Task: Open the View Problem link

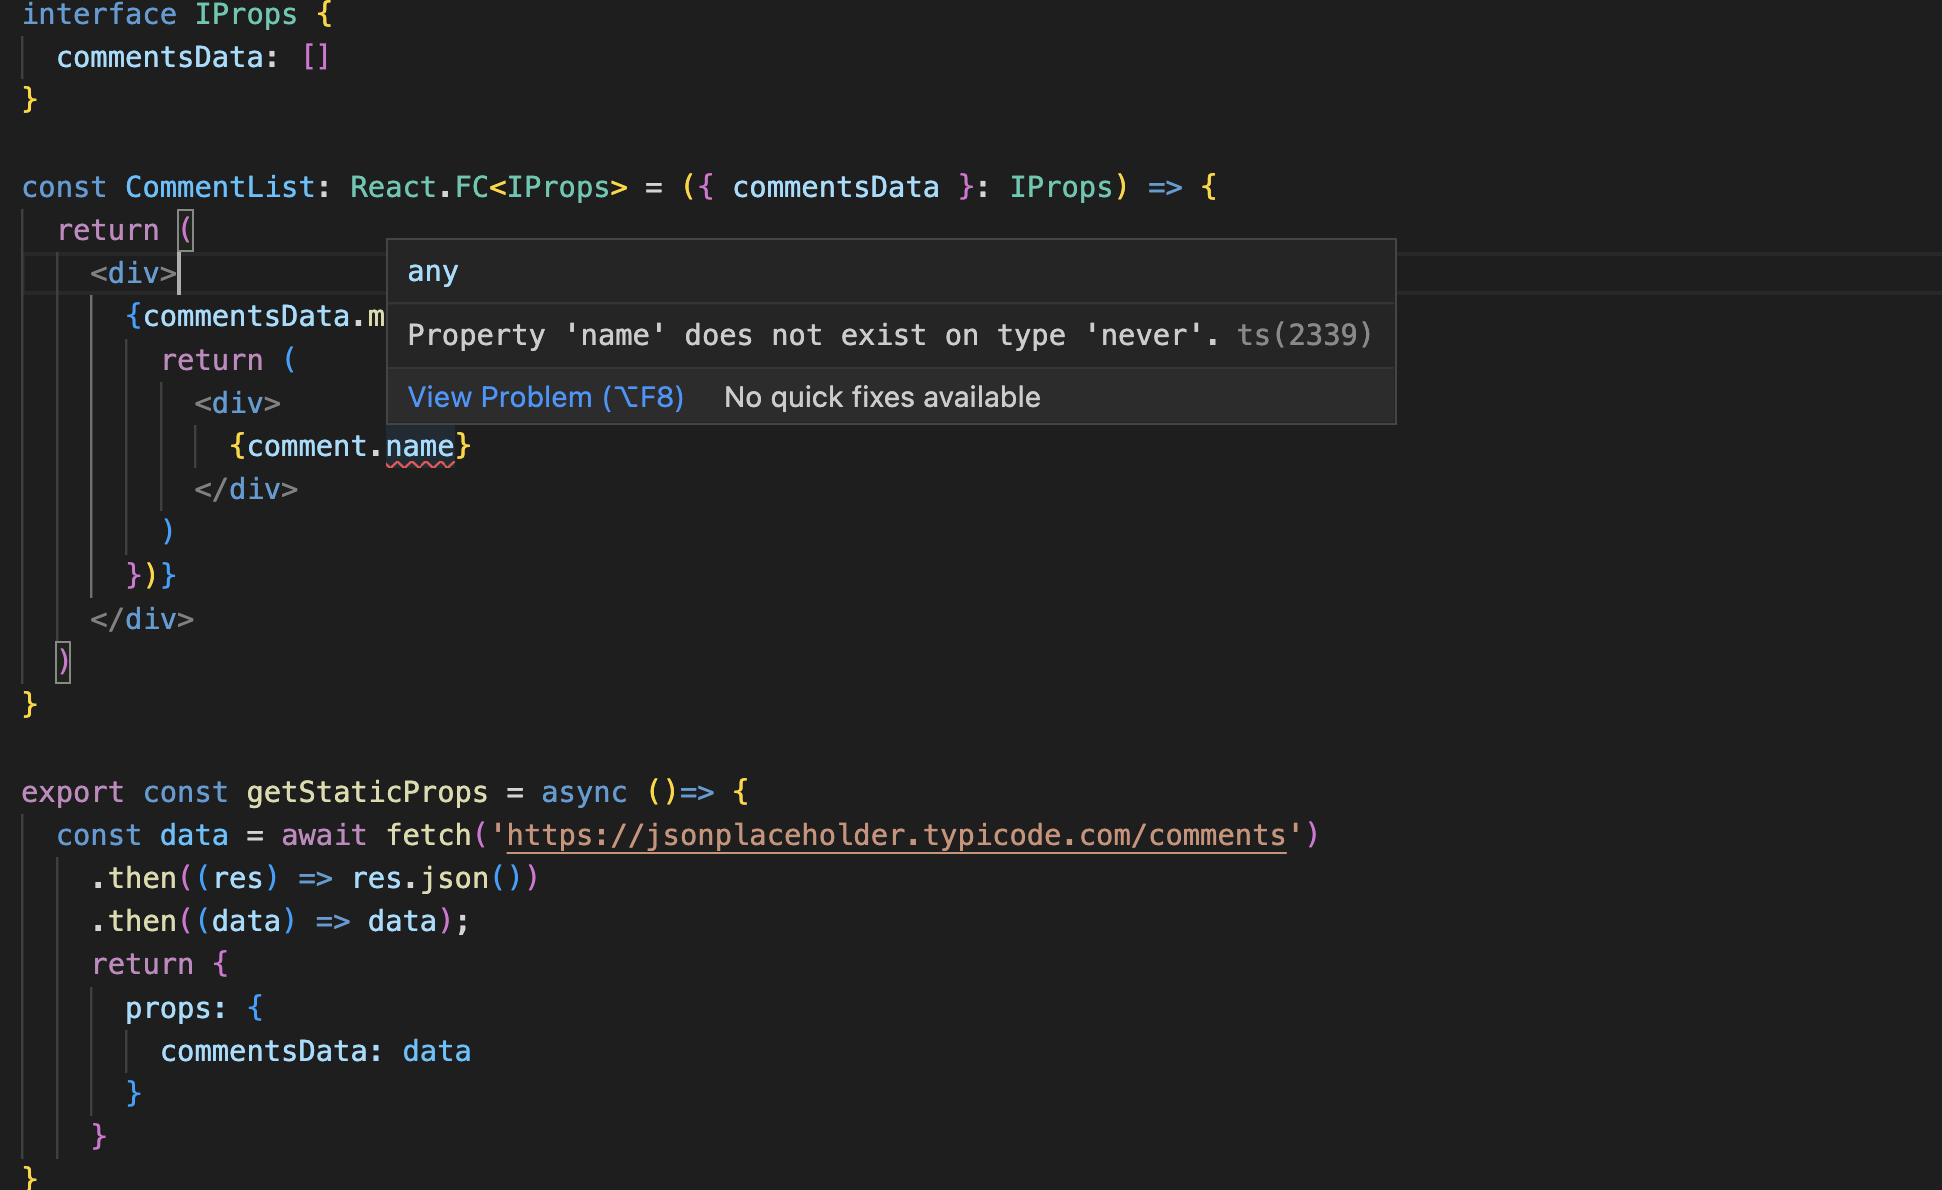Action: pos(545,397)
